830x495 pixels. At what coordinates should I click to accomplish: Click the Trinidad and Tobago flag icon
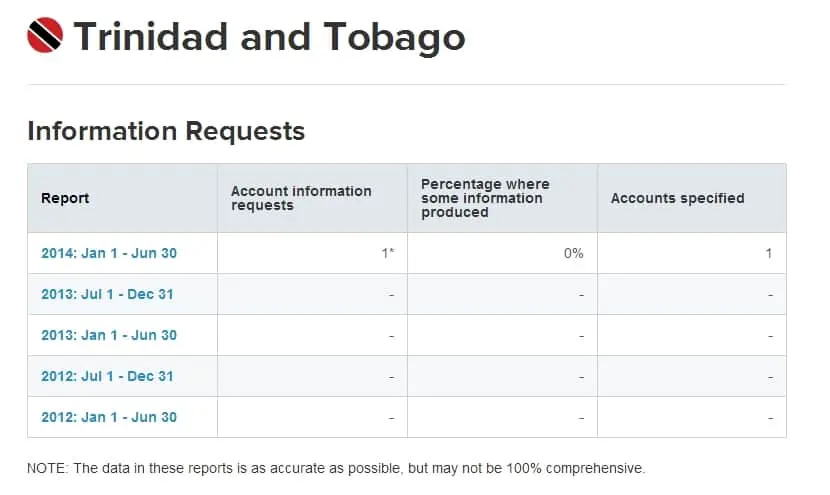point(45,36)
